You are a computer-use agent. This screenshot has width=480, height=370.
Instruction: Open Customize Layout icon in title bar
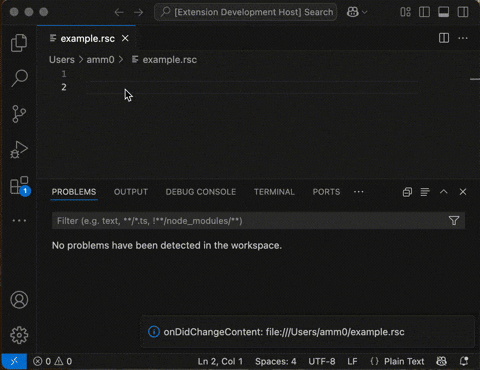pos(405,12)
